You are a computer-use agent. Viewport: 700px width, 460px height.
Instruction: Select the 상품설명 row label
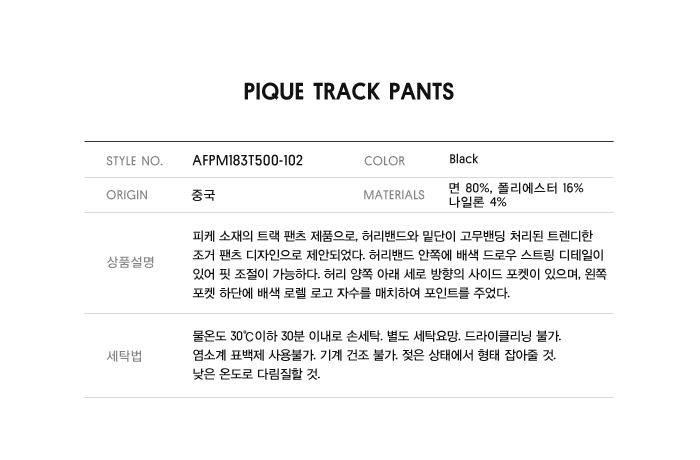[x=130, y=263]
